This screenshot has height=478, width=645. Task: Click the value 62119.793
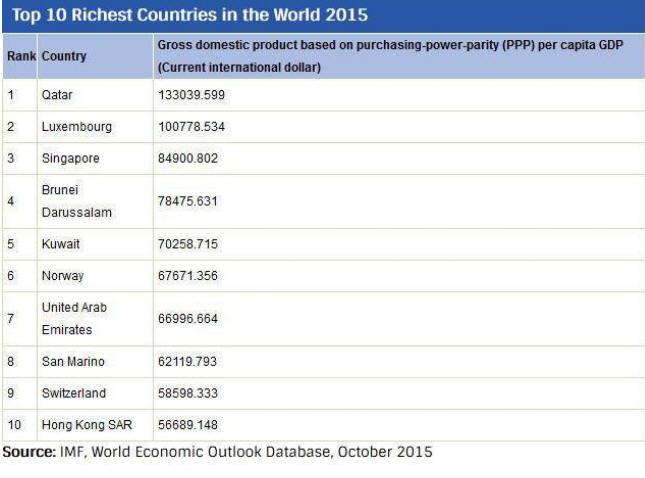click(x=187, y=362)
